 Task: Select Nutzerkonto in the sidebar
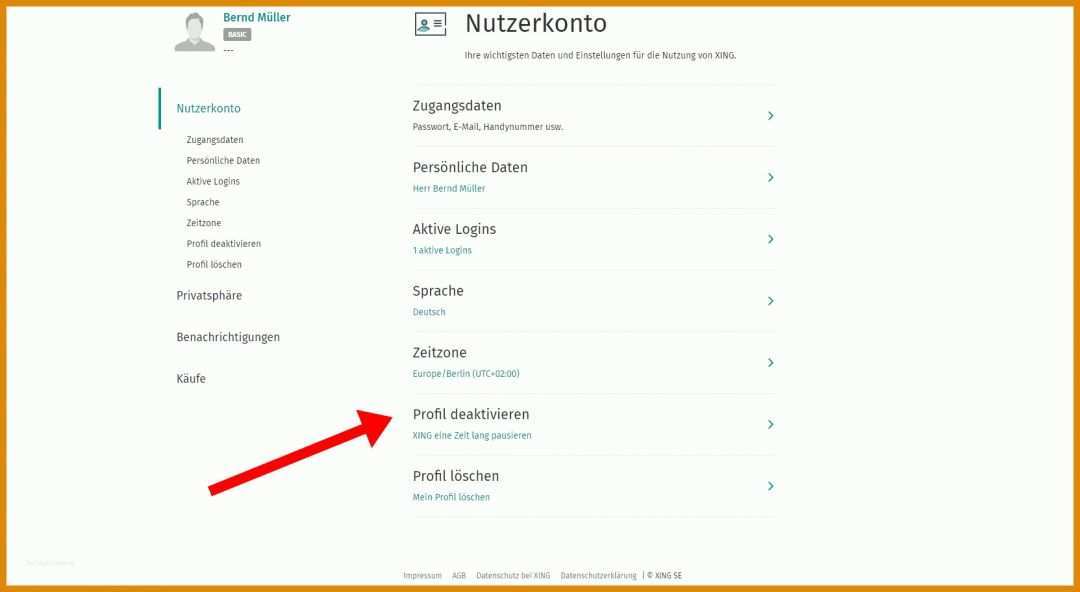[209, 108]
